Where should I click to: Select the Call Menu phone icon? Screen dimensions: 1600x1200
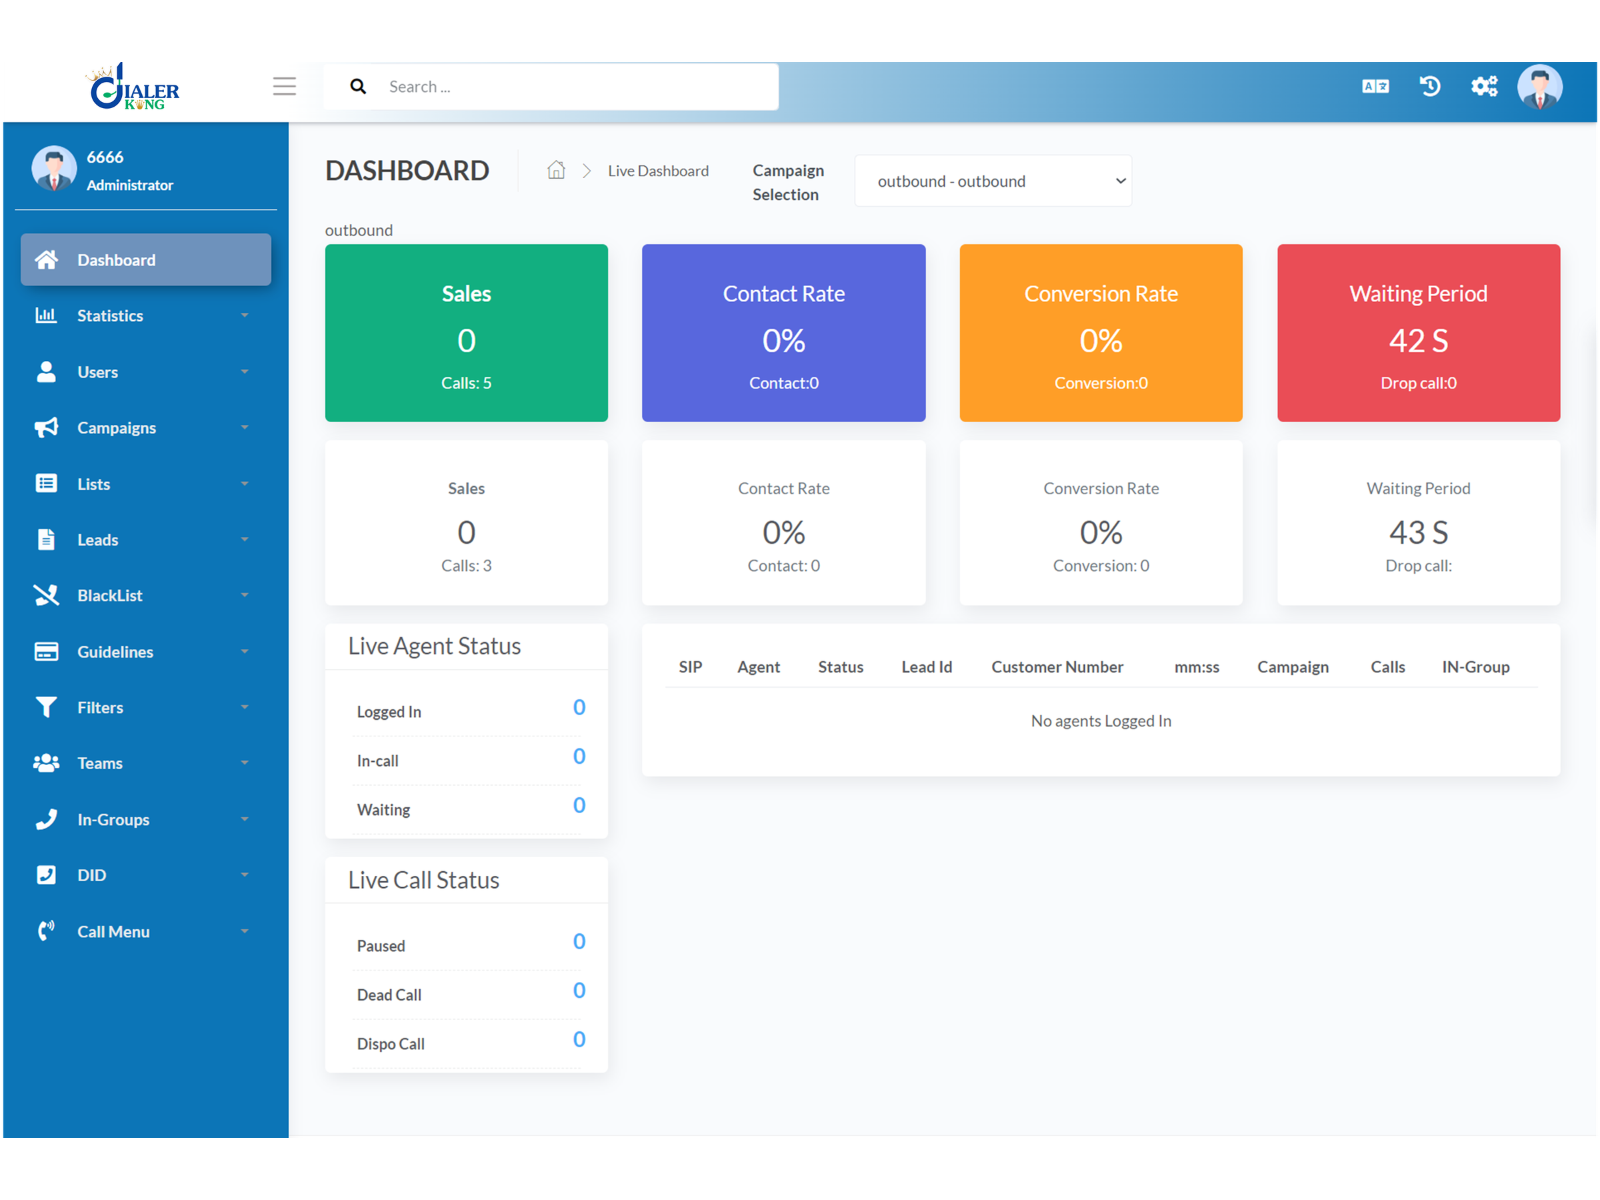46,931
